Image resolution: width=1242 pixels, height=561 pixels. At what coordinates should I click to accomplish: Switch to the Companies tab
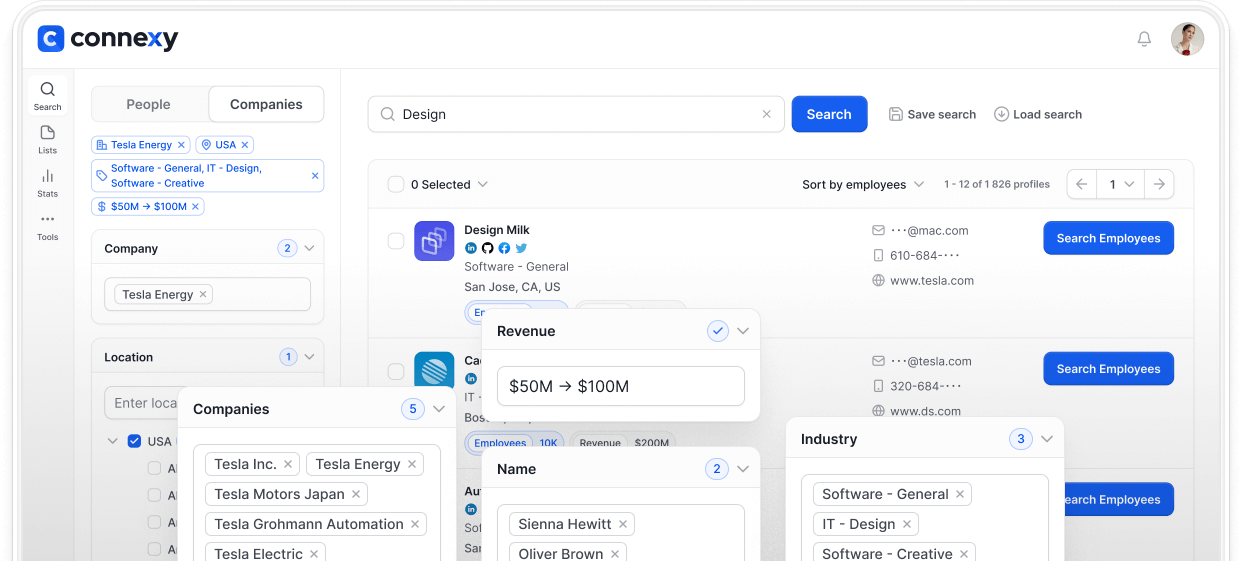tap(266, 104)
